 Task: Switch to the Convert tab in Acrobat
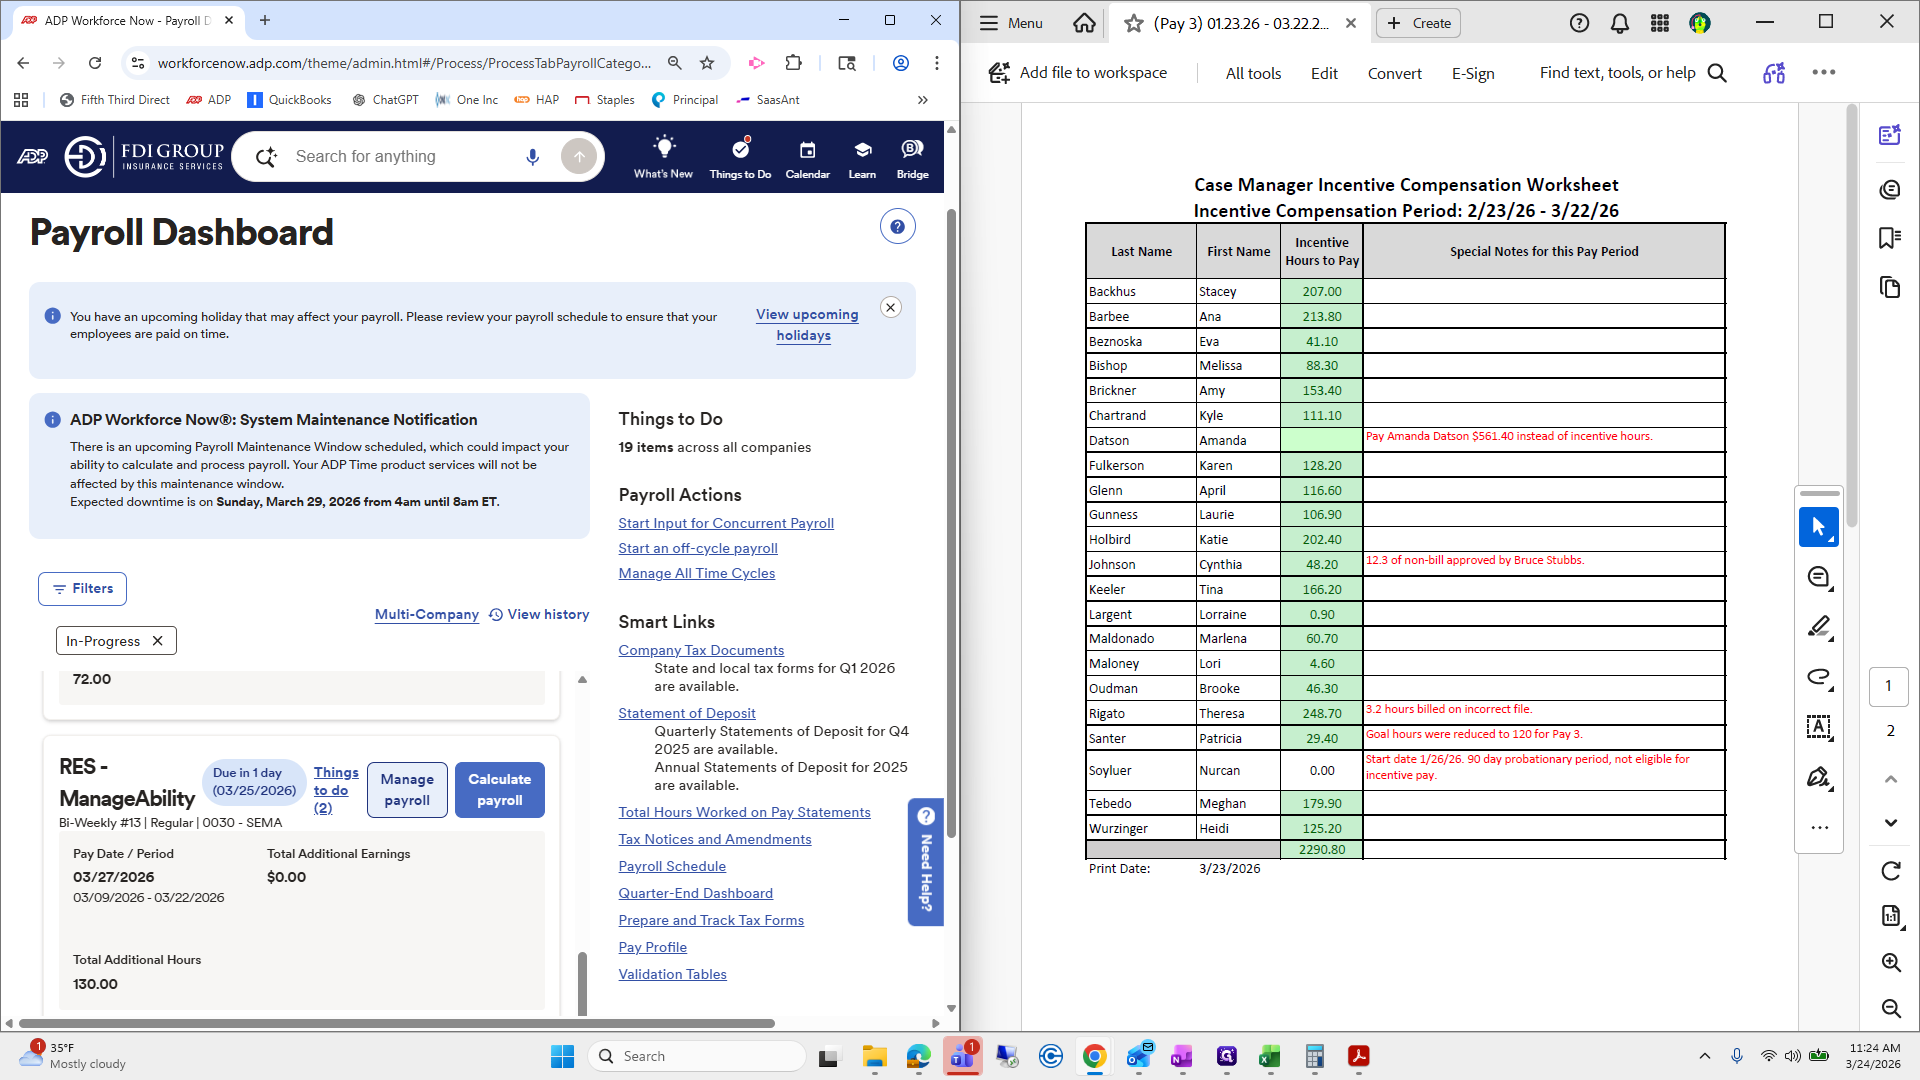[x=1393, y=72]
